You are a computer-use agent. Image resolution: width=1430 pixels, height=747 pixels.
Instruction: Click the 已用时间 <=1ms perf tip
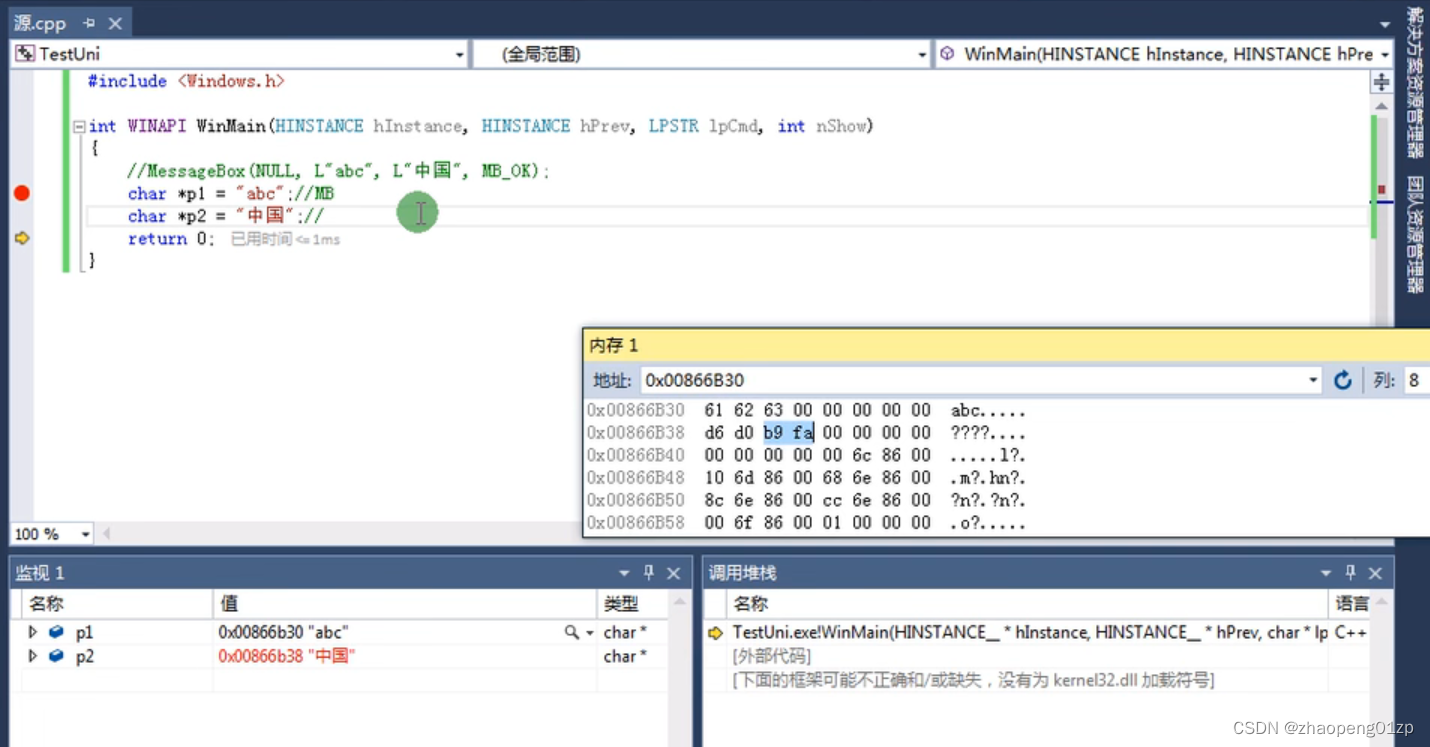(x=286, y=240)
